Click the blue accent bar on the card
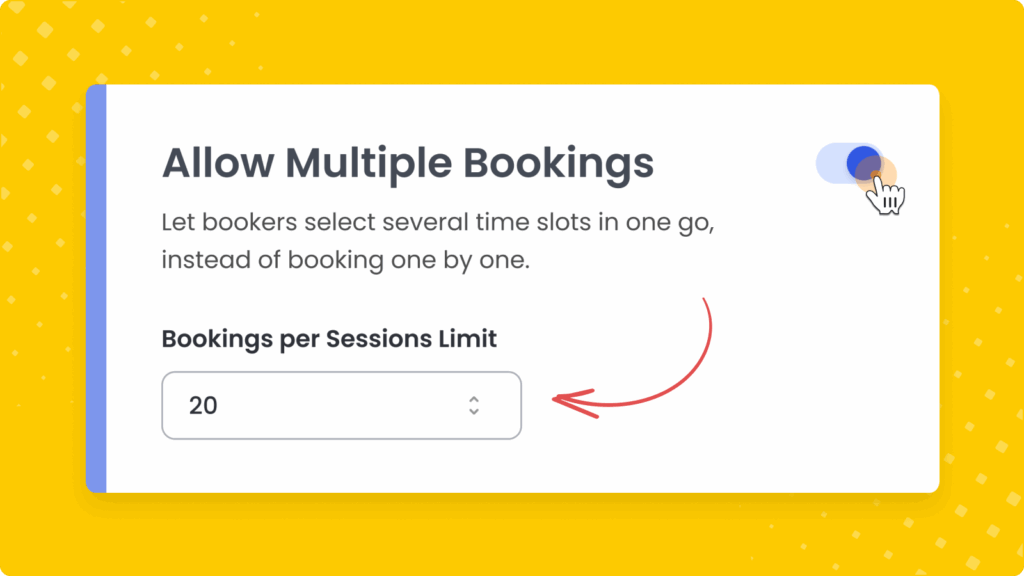Viewport: 1024px width, 576px height. click(96, 288)
